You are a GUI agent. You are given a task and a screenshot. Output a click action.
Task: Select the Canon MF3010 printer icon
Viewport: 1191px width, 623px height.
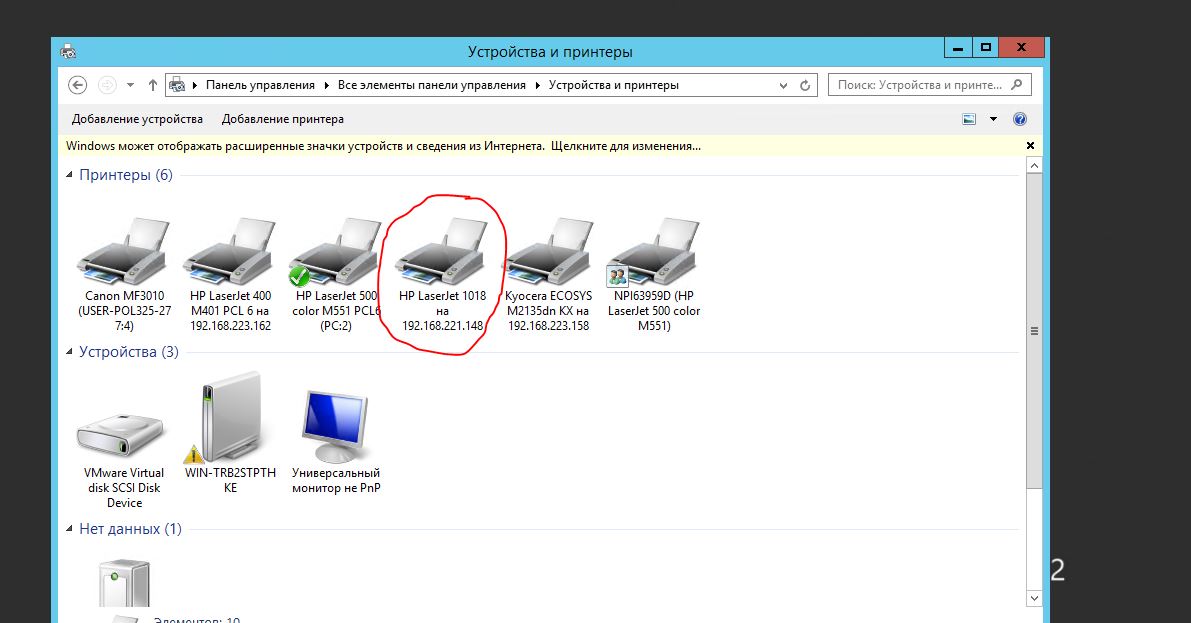pos(124,252)
